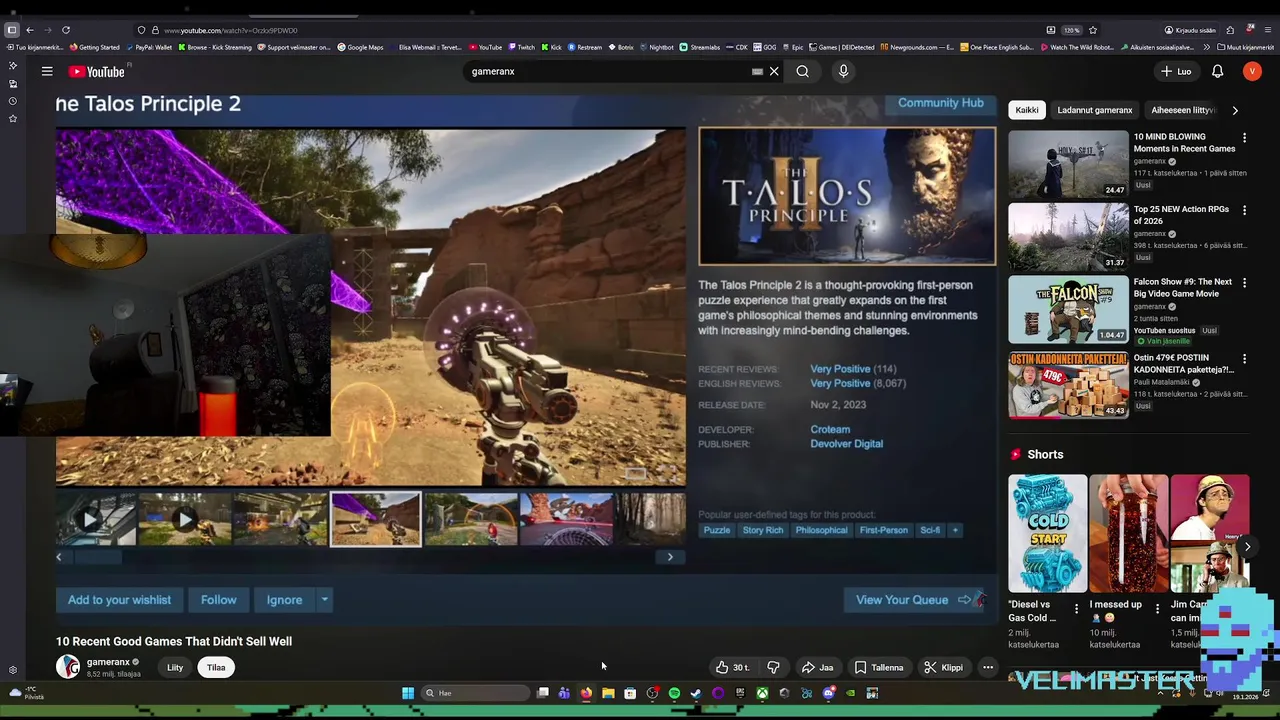Reload the page in the browser
This screenshot has height=720, width=1280.
66,30
